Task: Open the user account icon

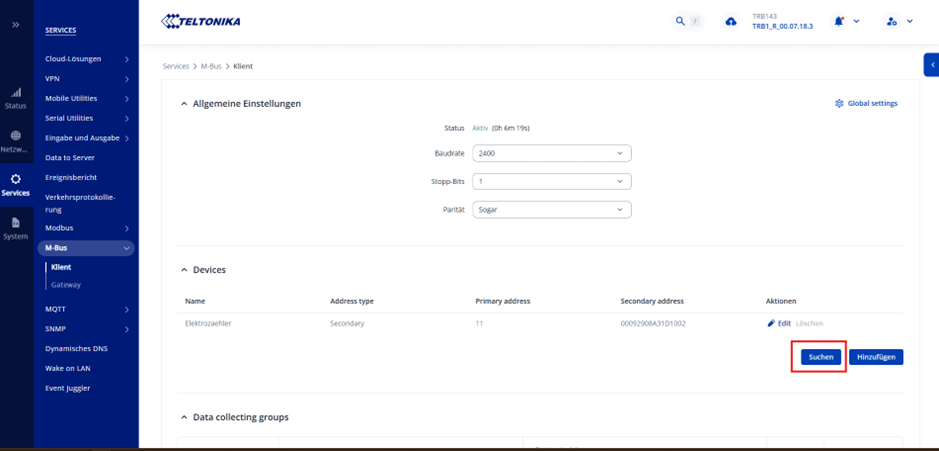Action: (x=892, y=22)
